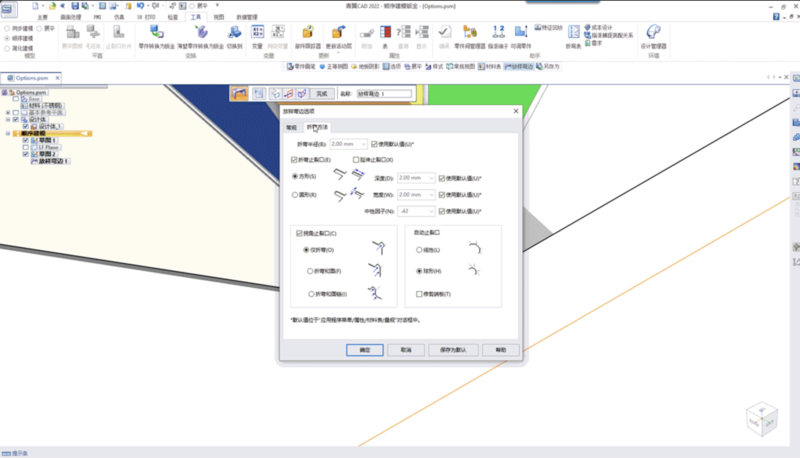Check the 修剪拐形 checkbox

click(x=418, y=294)
